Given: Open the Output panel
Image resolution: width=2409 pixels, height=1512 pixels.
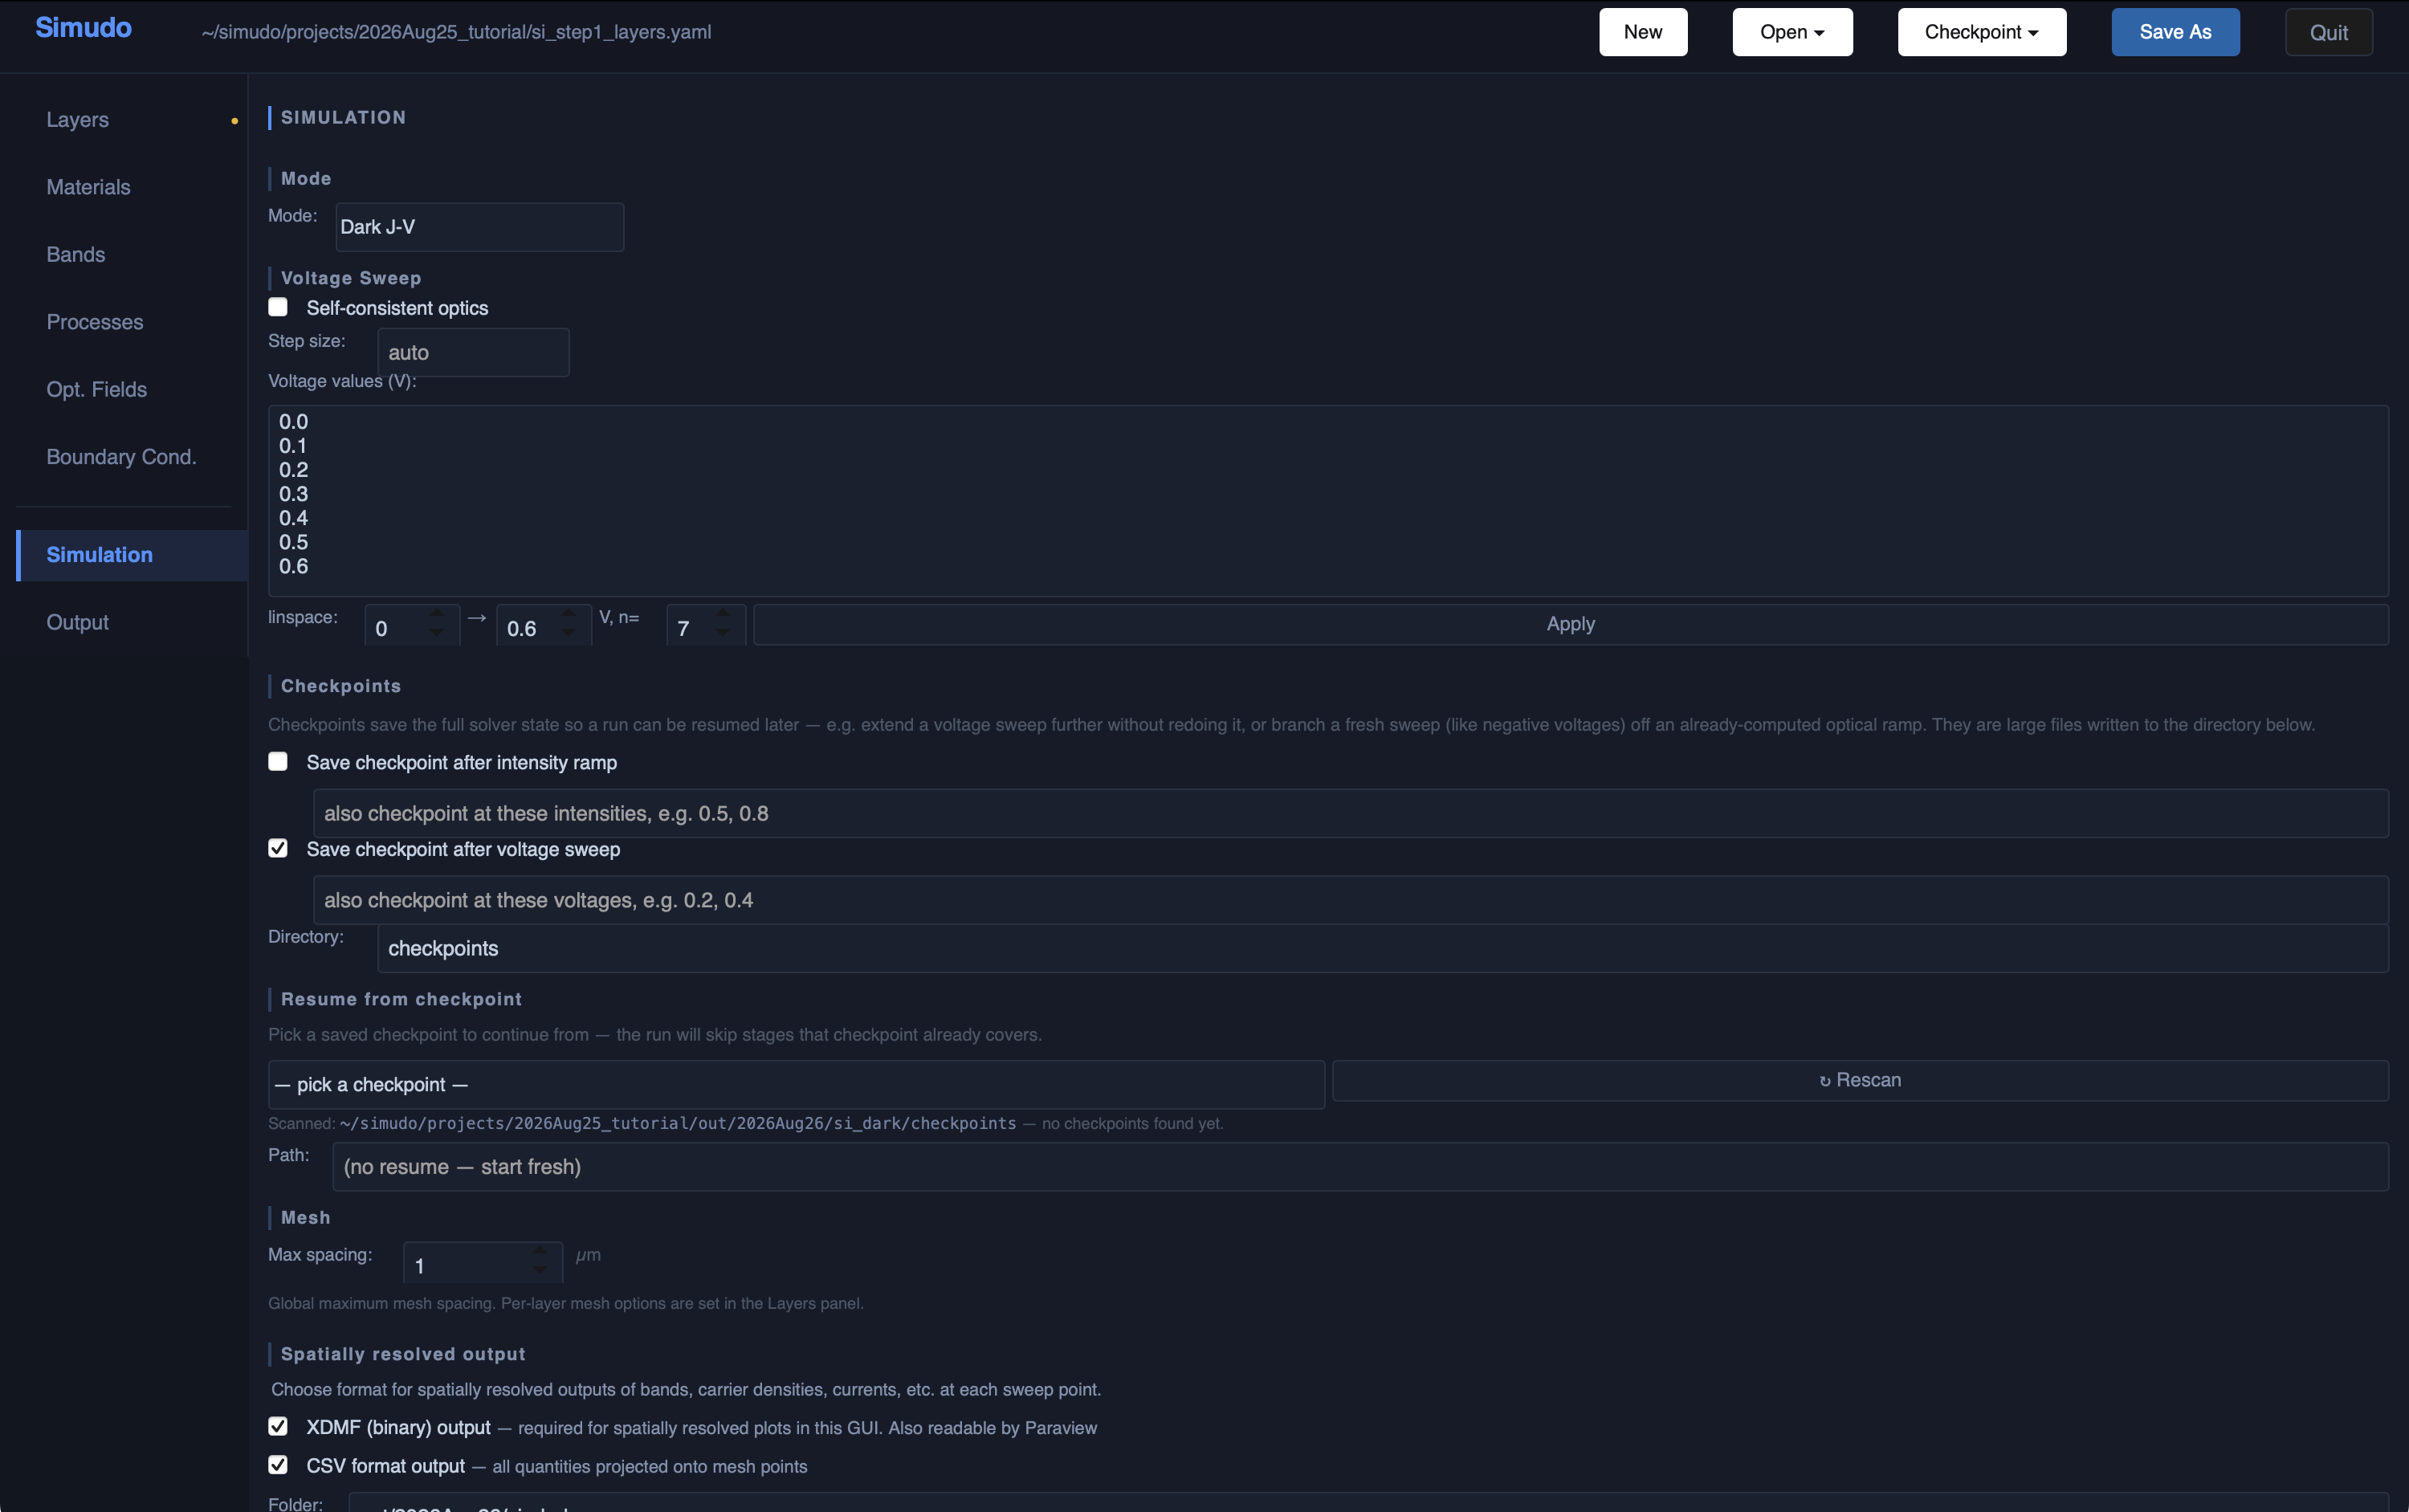Looking at the screenshot, I should coord(77,622).
